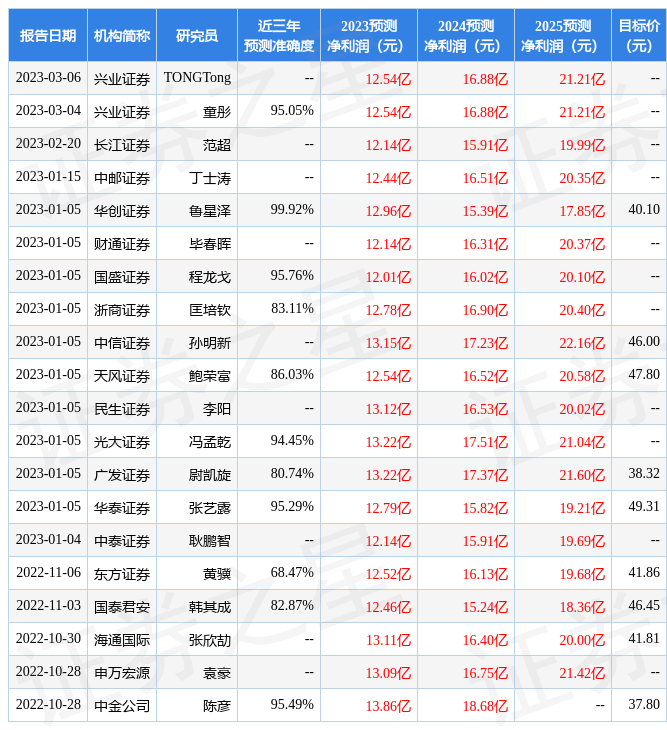Click the 报告日期 column header
Image resolution: width=667 pixels, height=730 pixels.
[x=47, y=35]
